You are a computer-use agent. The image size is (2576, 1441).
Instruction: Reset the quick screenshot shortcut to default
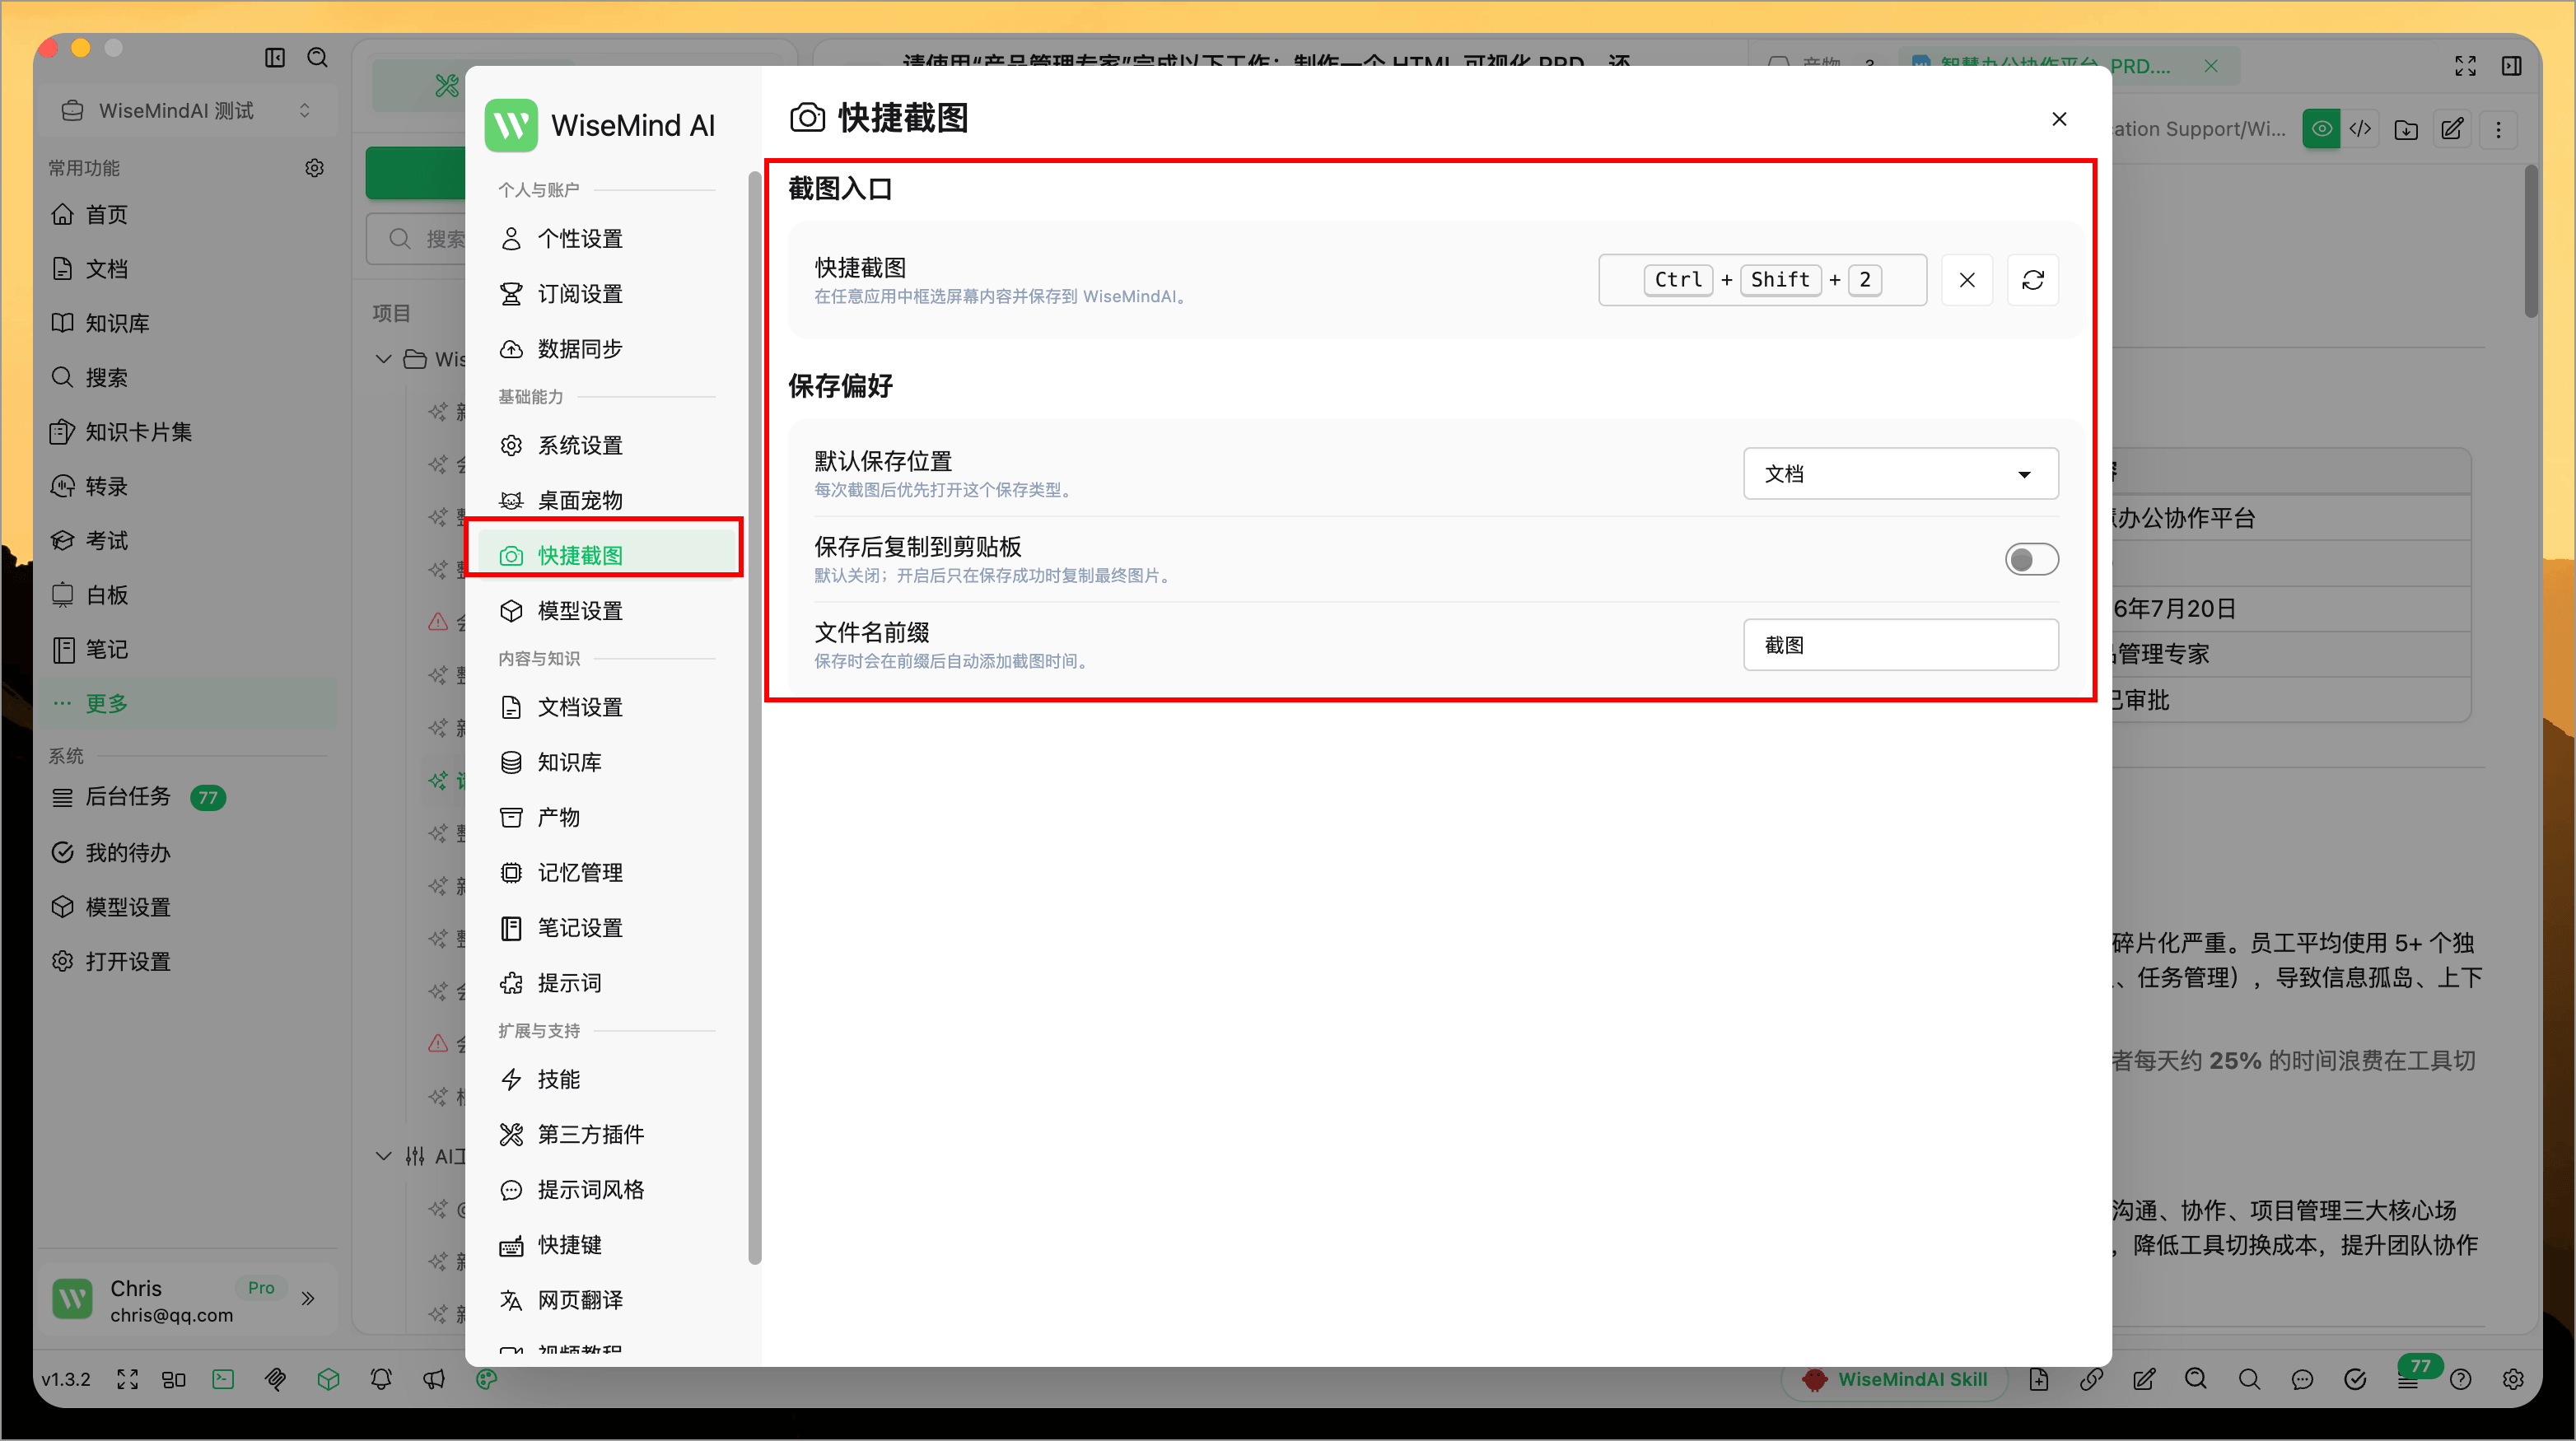[x=2032, y=280]
